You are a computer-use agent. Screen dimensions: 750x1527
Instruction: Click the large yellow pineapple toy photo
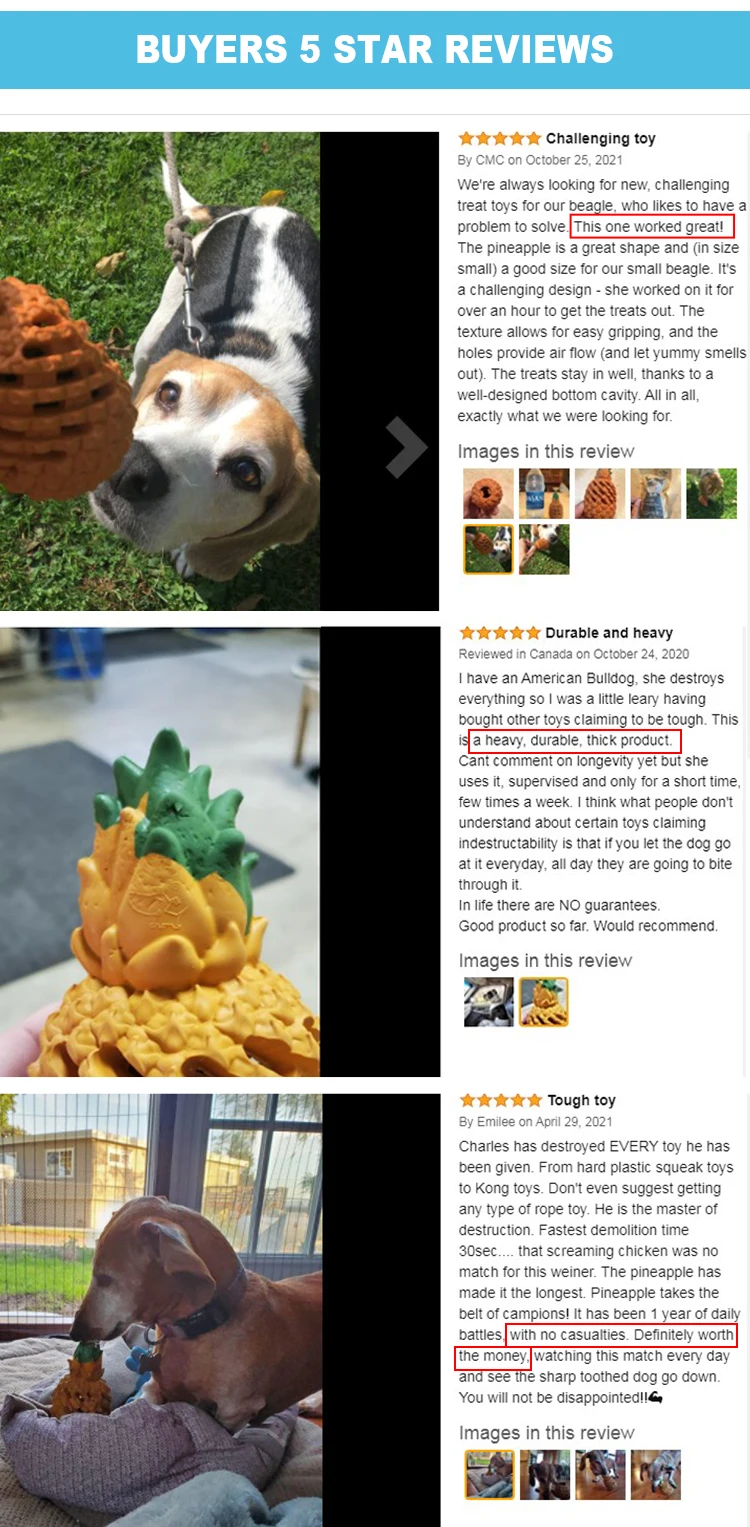tap(160, 852)
